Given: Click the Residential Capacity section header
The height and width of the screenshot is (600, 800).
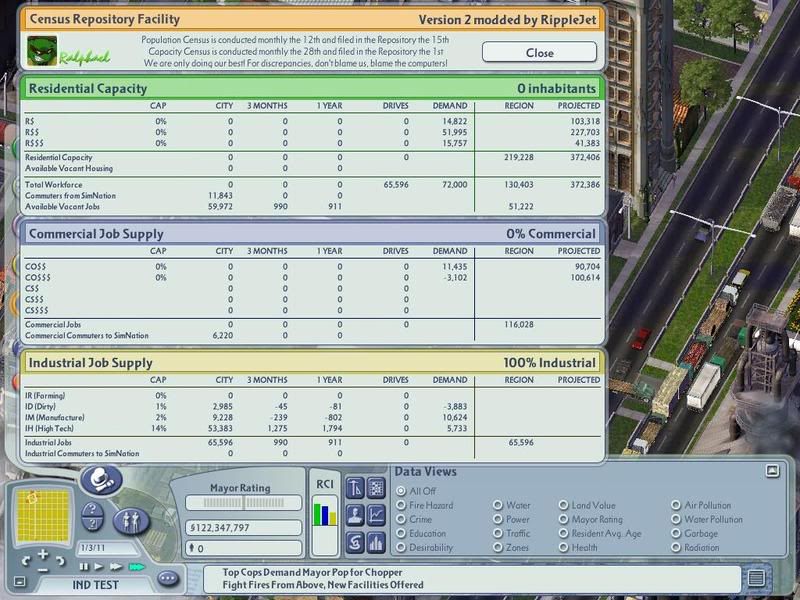Looking at the screenshot, I should [x=313, y=88].
